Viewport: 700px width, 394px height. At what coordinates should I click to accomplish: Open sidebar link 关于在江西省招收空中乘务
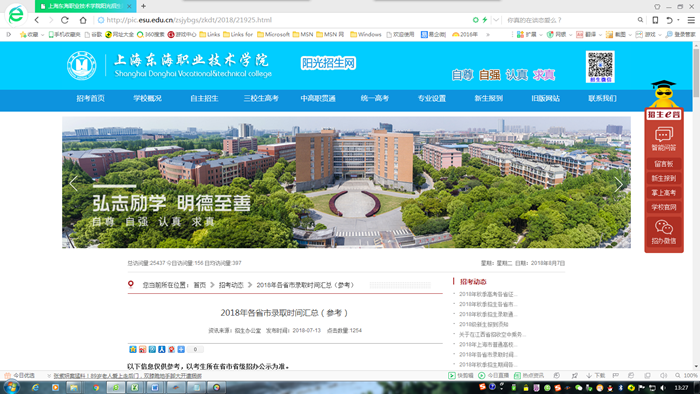click(x=492, y=334)
